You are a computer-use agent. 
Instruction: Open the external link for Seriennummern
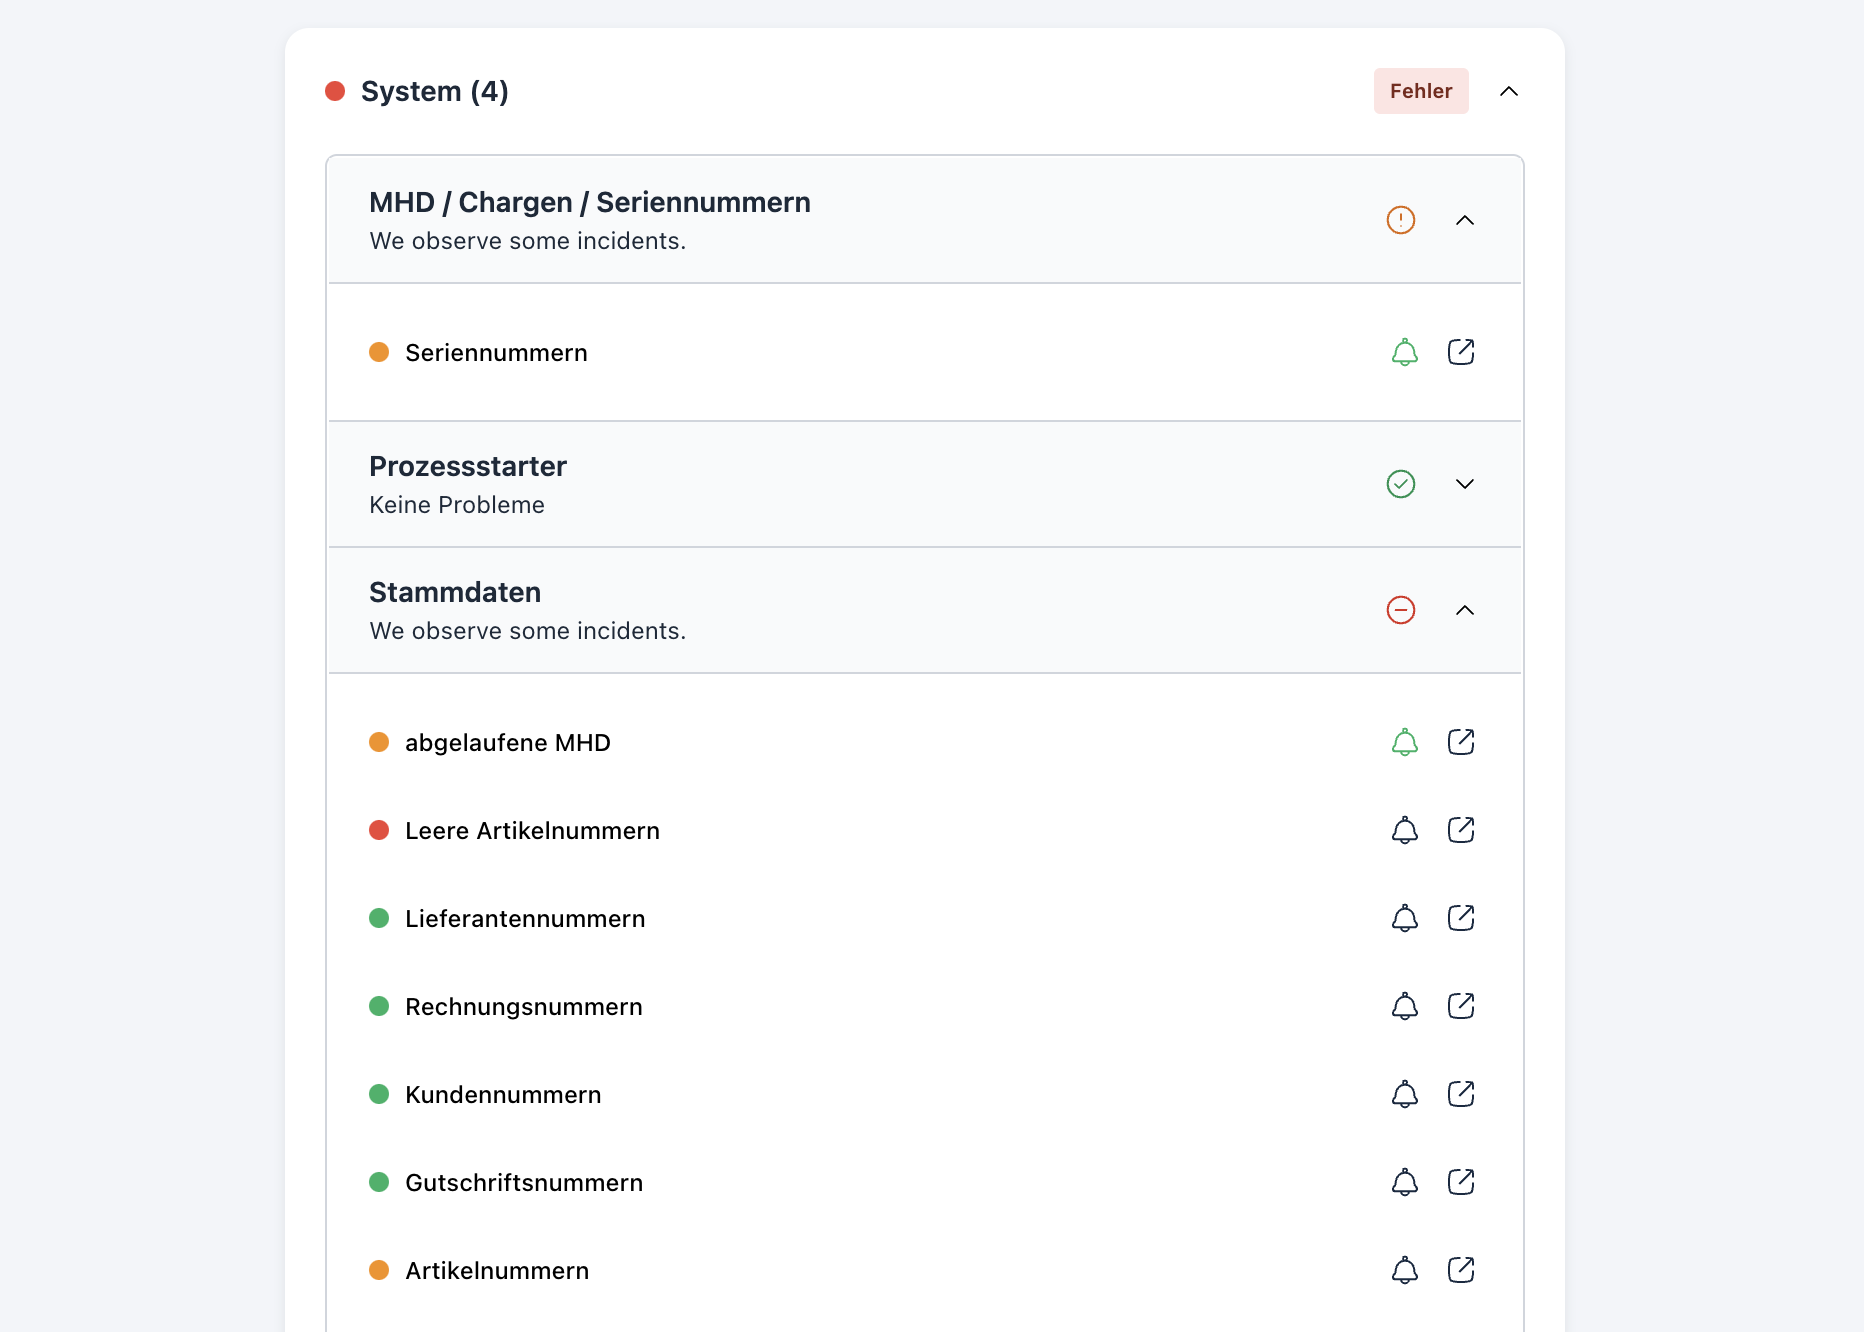pos(1461,352)
